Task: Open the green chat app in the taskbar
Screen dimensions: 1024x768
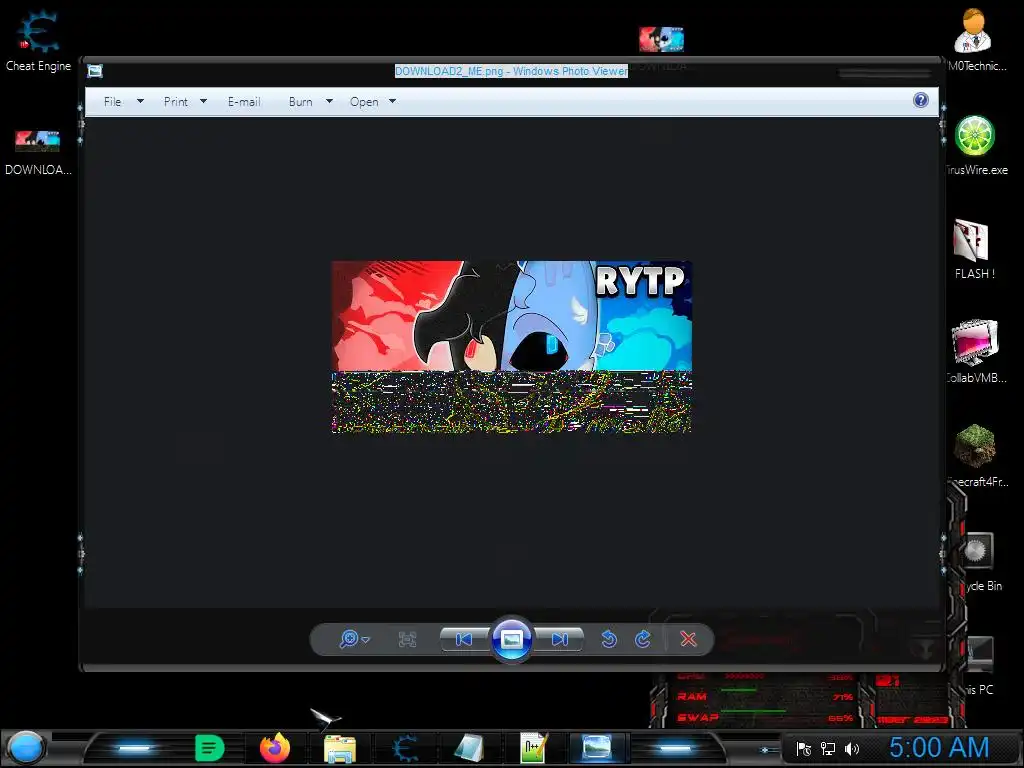Action: click(x=209, y=748)
